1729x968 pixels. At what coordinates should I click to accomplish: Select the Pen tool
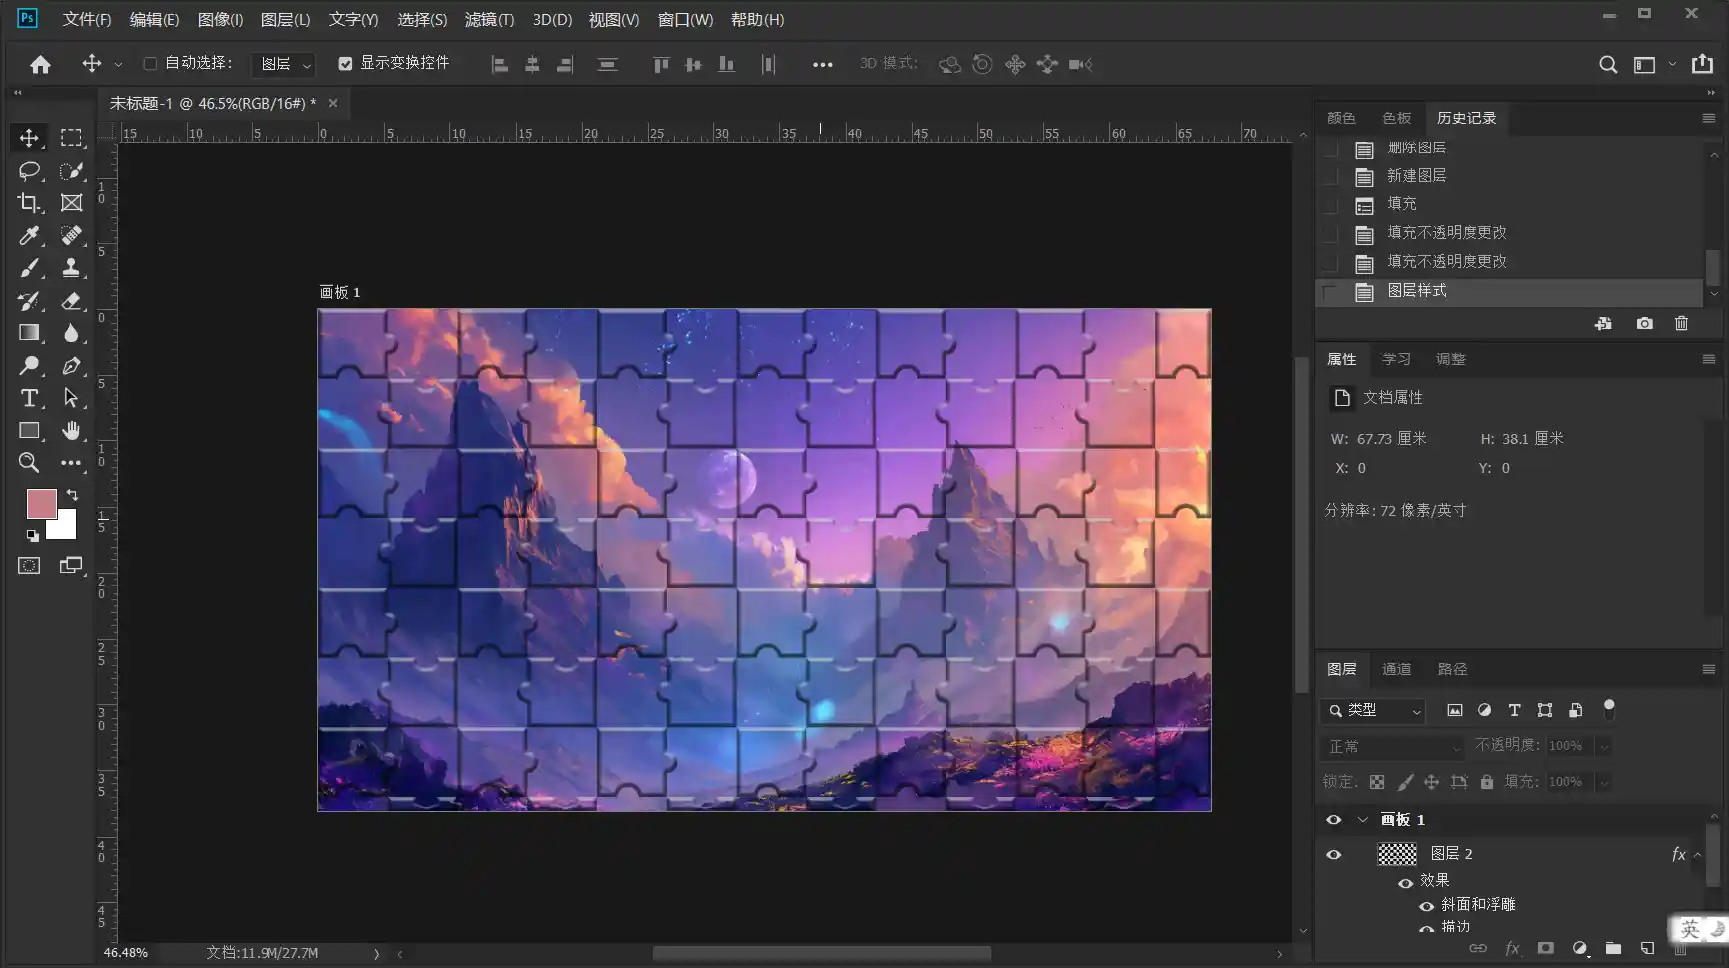[x=71, y=366]
